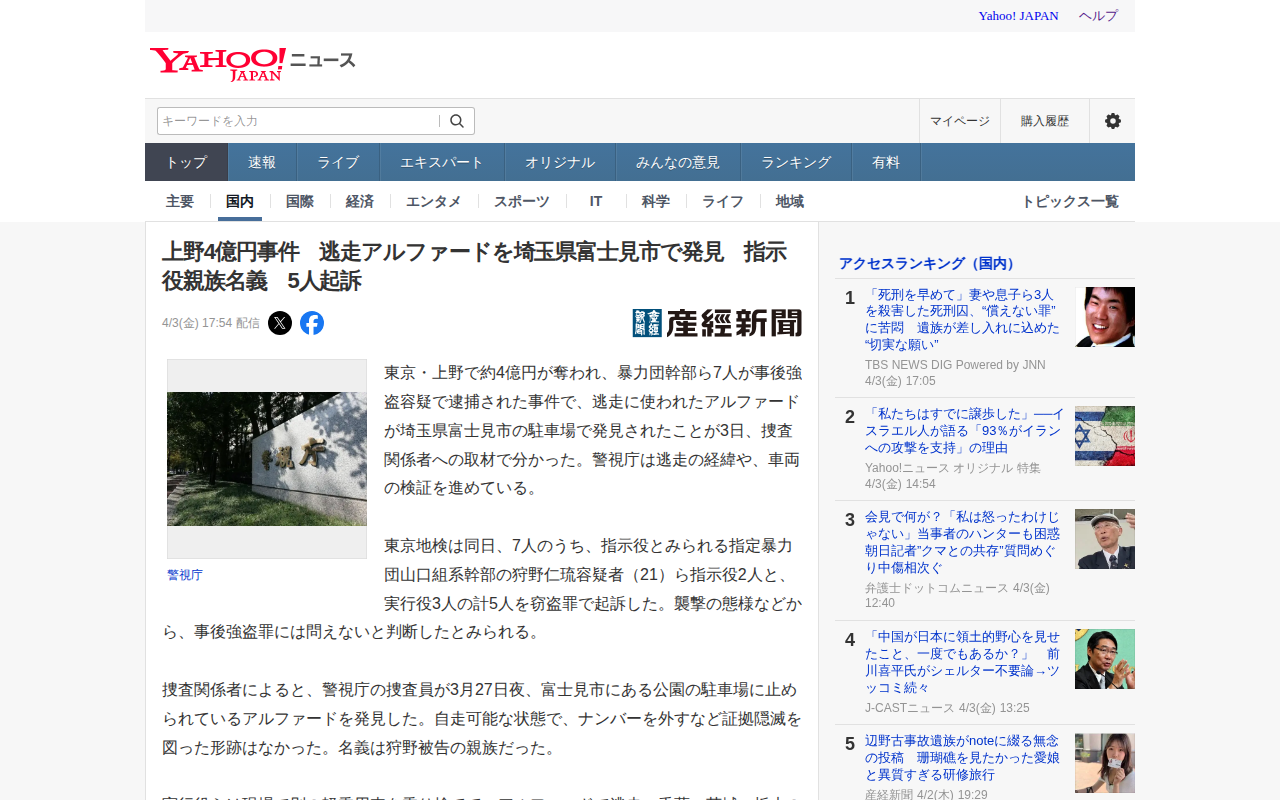1280x800 pixels.
Task: Open the トピックス一覧 link
Action: [1069, 201]
